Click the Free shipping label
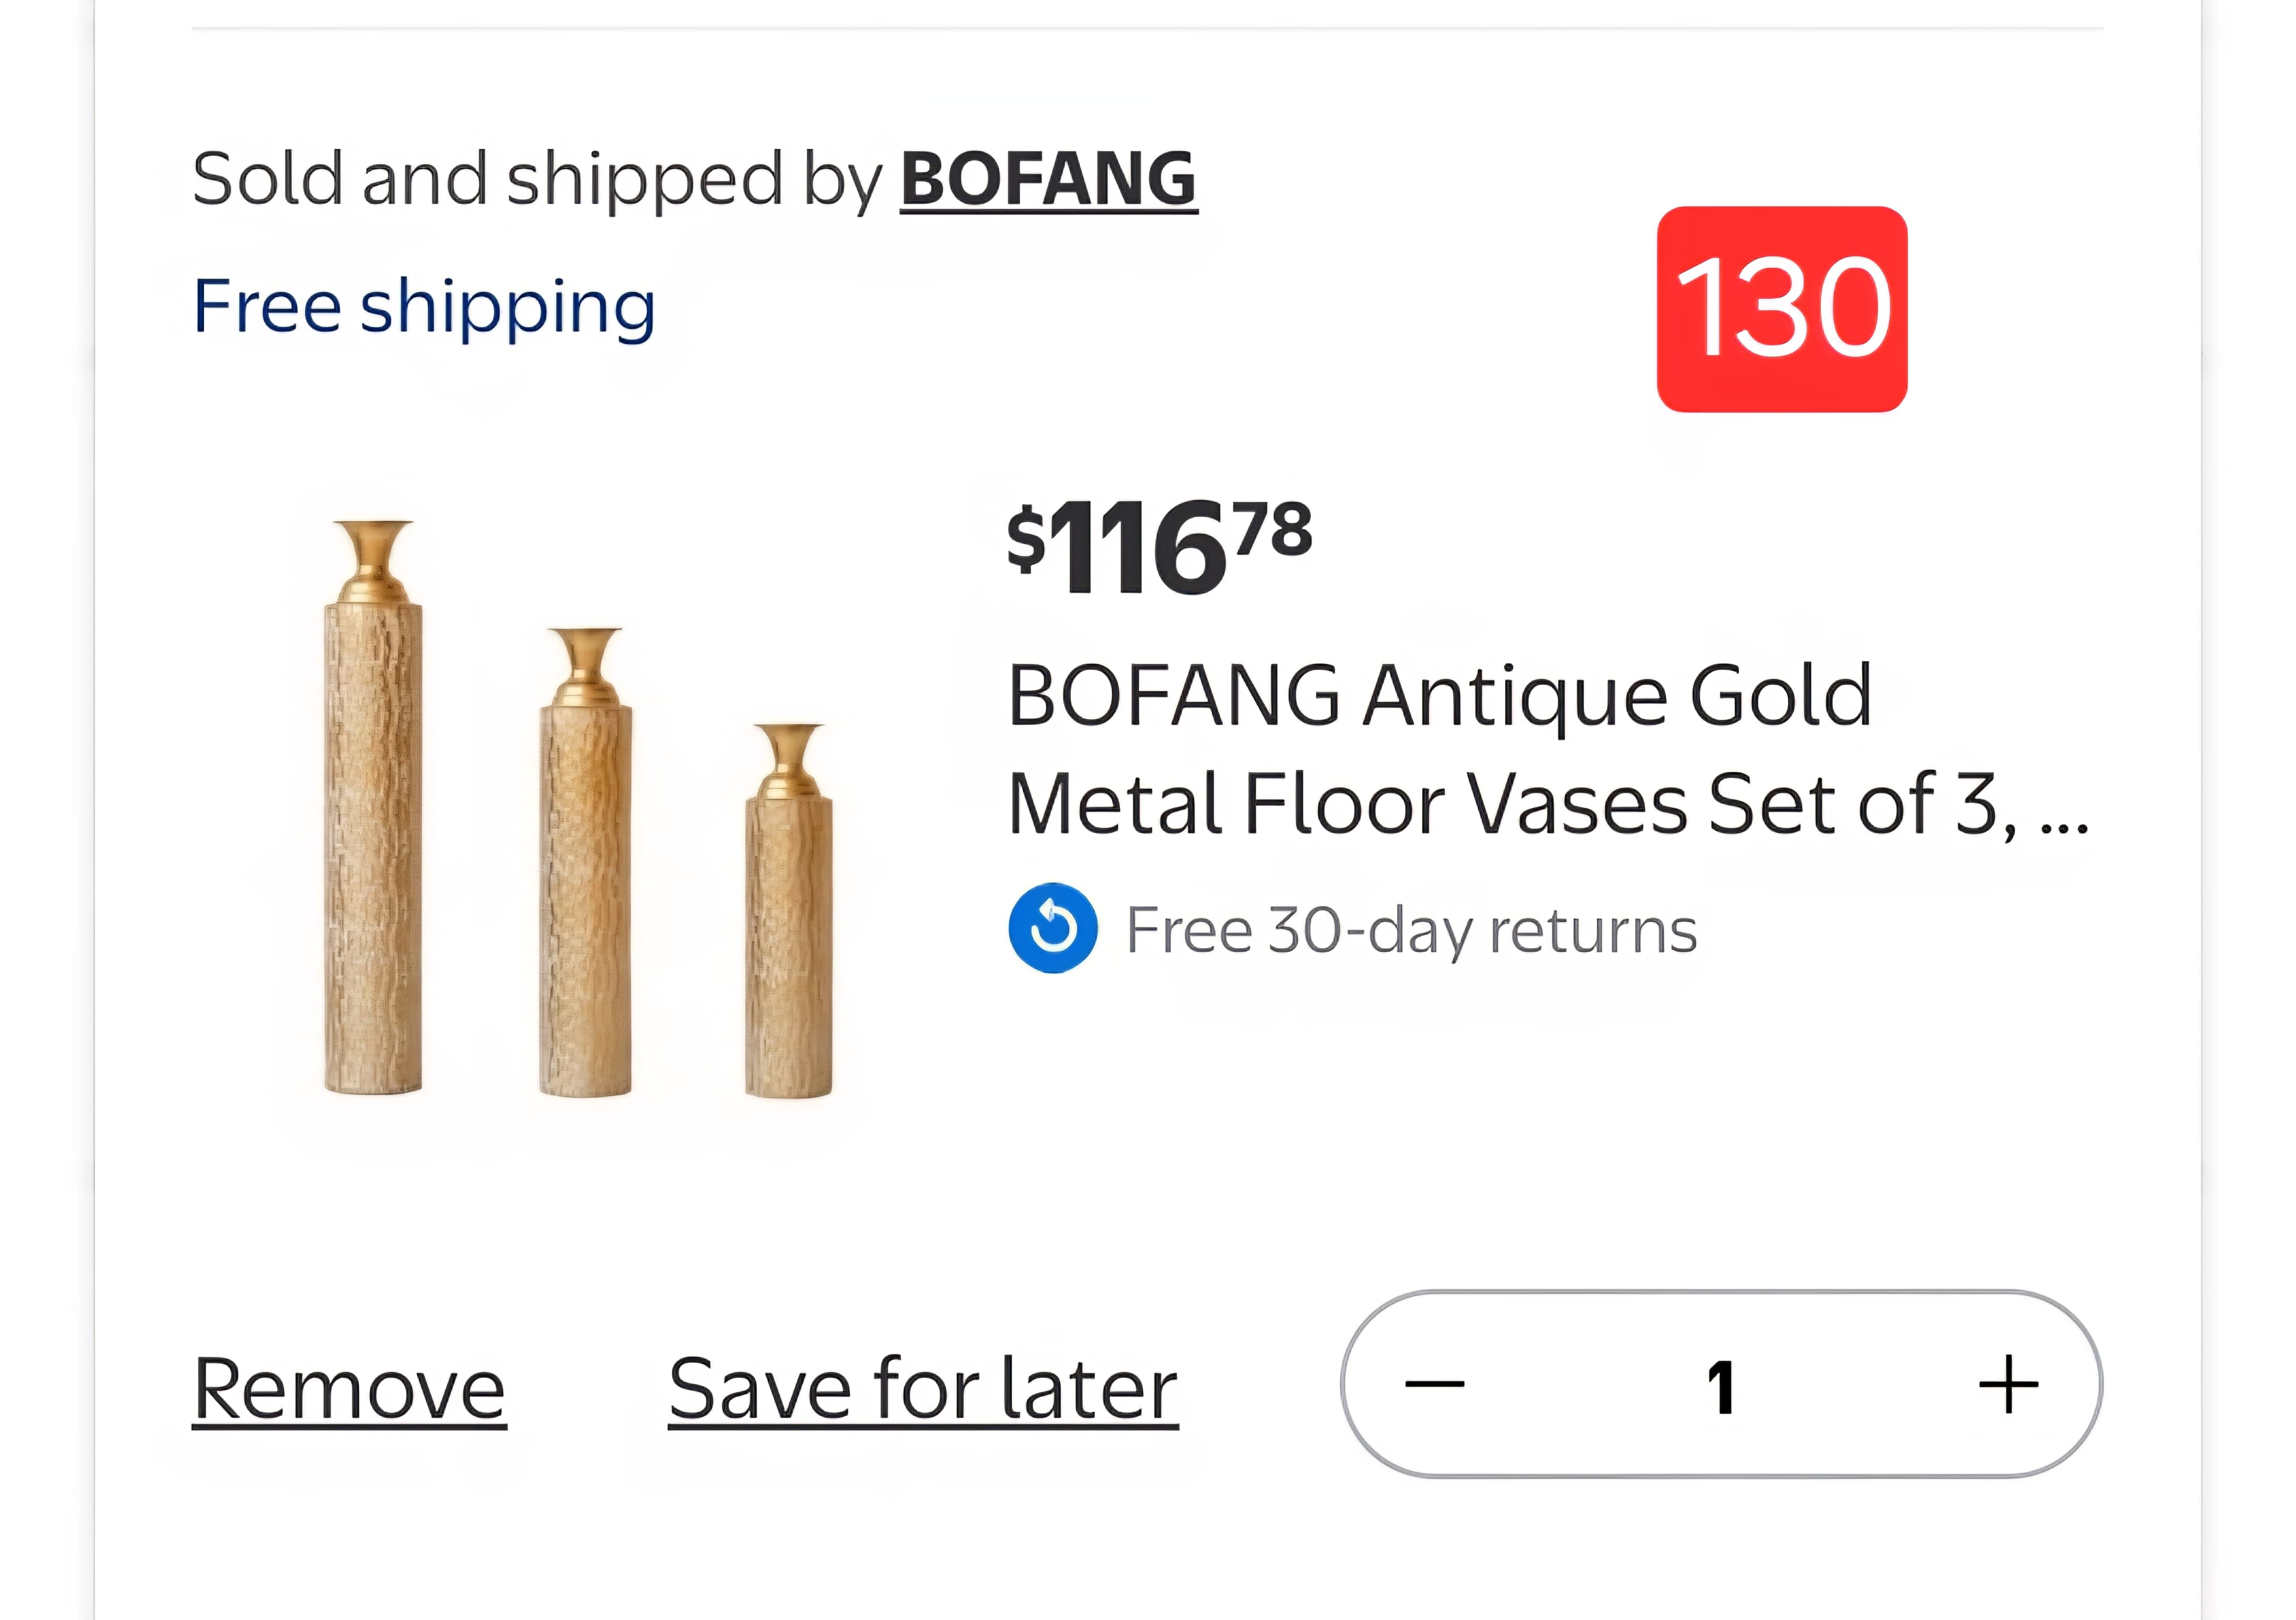Image resolution: width=2296 pixels, height=1620 pixels. pyautogui.click(x=424, y=306)
